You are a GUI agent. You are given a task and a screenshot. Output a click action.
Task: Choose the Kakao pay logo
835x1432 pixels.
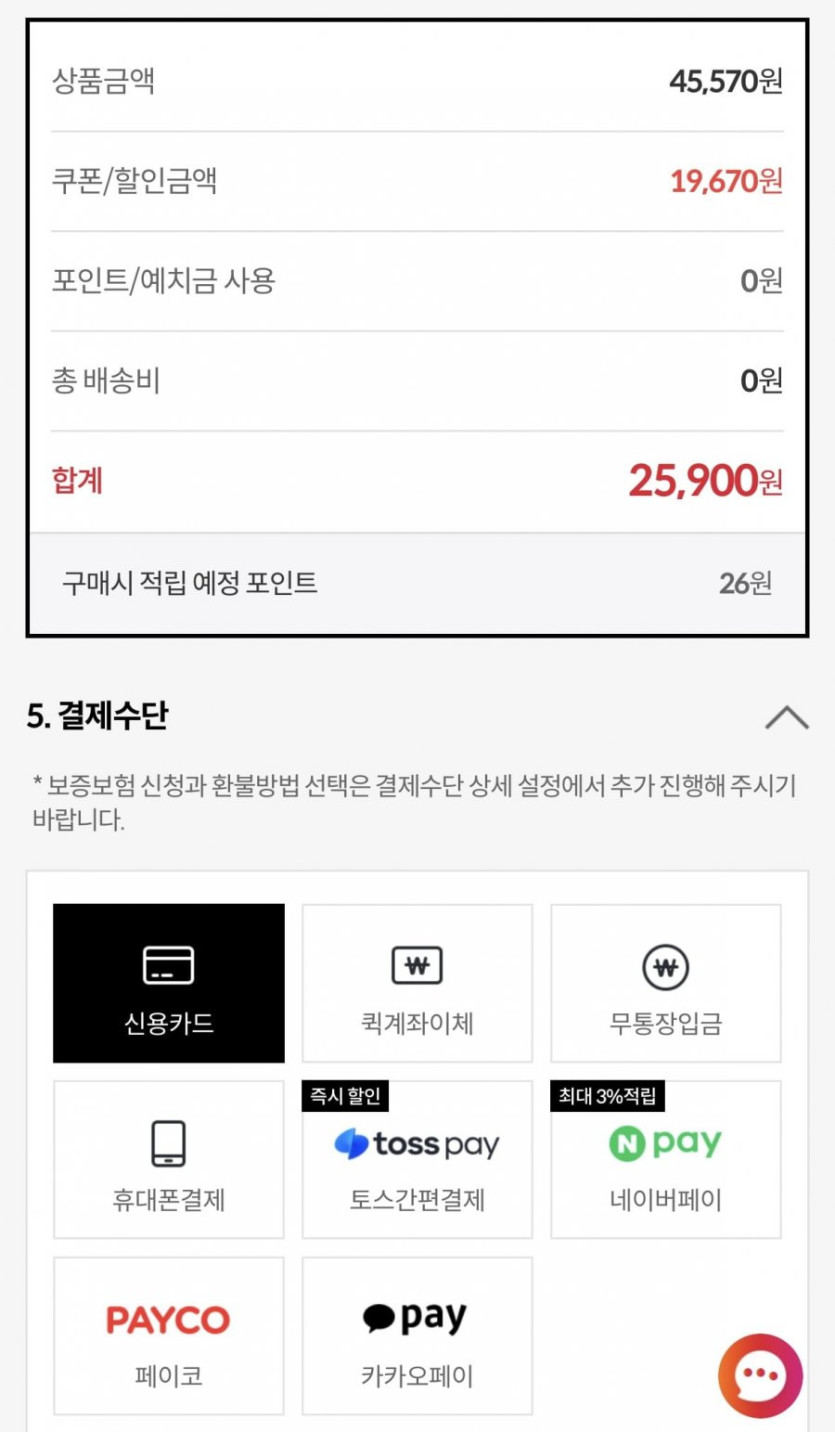(415, 1319)
